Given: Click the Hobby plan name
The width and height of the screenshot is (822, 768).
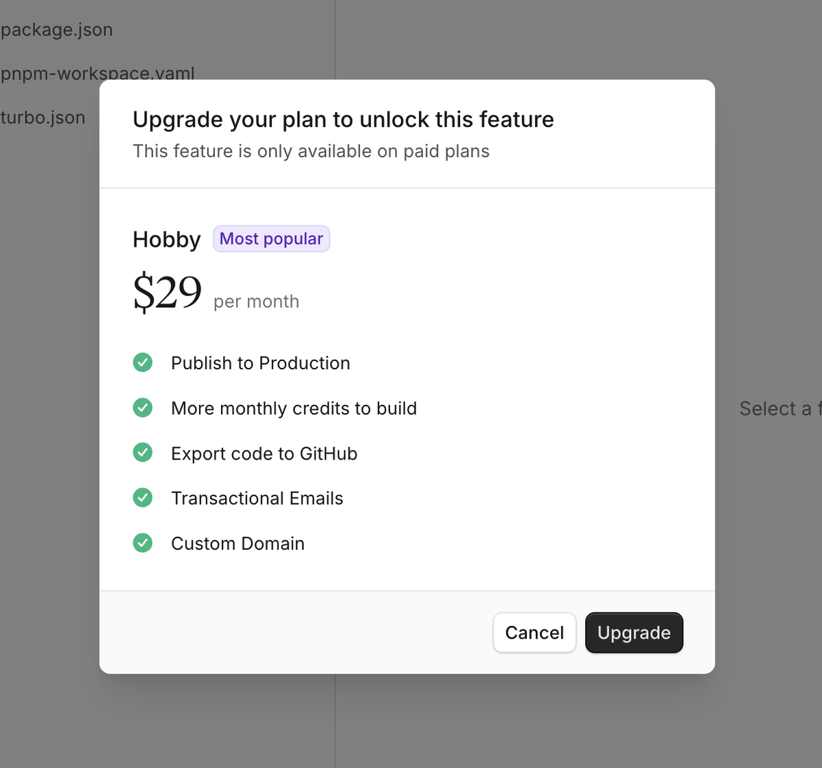Looking at the screenshot, I should [167, 240].
